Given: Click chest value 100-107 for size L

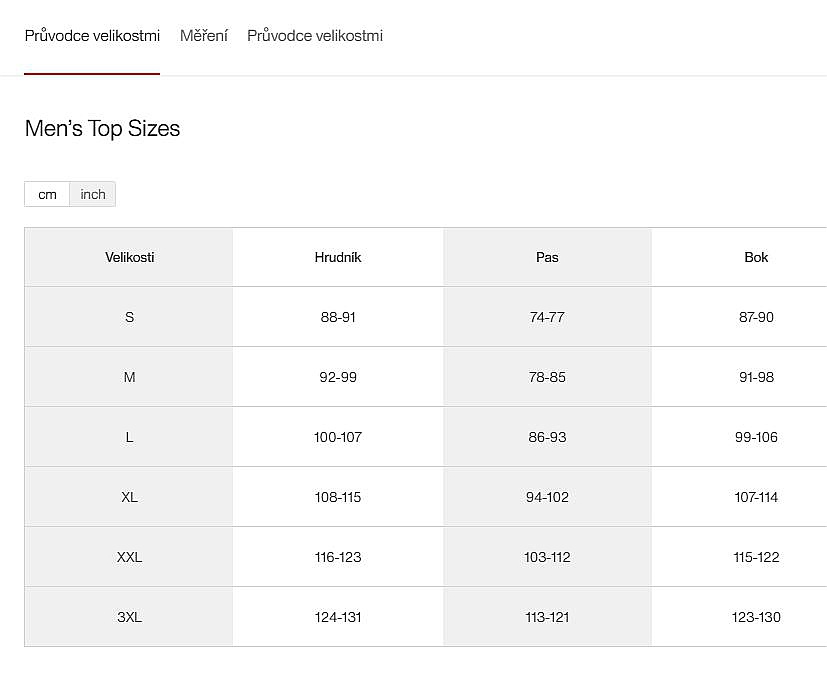Looking at the screenshot, I should (x=338, y=437).
